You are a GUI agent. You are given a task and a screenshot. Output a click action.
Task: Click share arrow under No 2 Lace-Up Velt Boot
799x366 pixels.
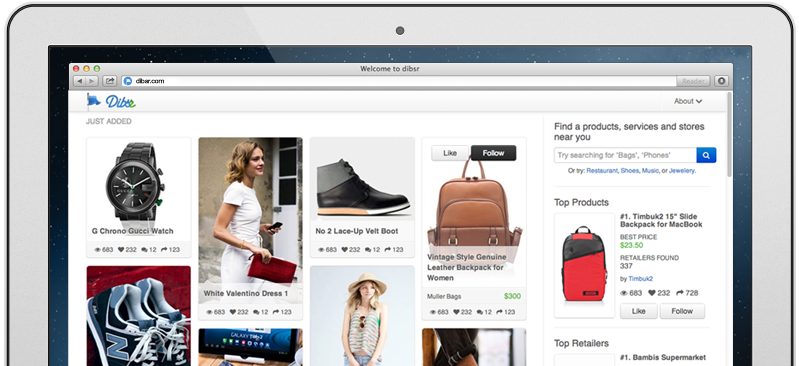click(387, 250)
